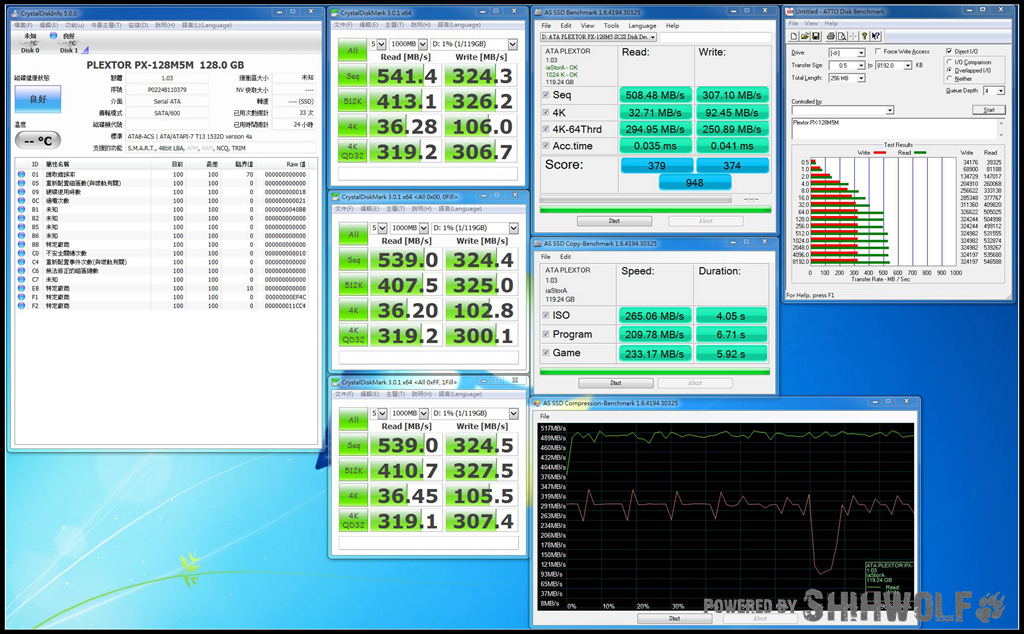
Task: Toggle the Program checkbox in Copy-Benchmark
Action: pyautogui.click(x=546, y=334)
